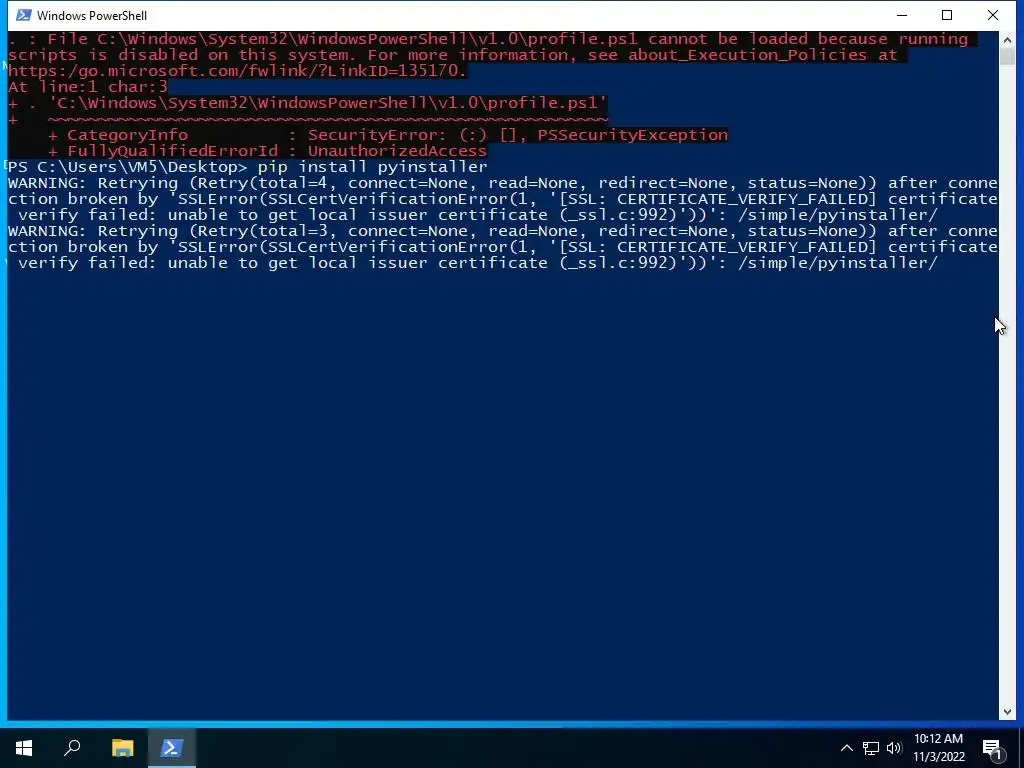The width and height of the screenshot is (1024, 768).
Task: Show hidden icons in system tray
Action: 846,748
